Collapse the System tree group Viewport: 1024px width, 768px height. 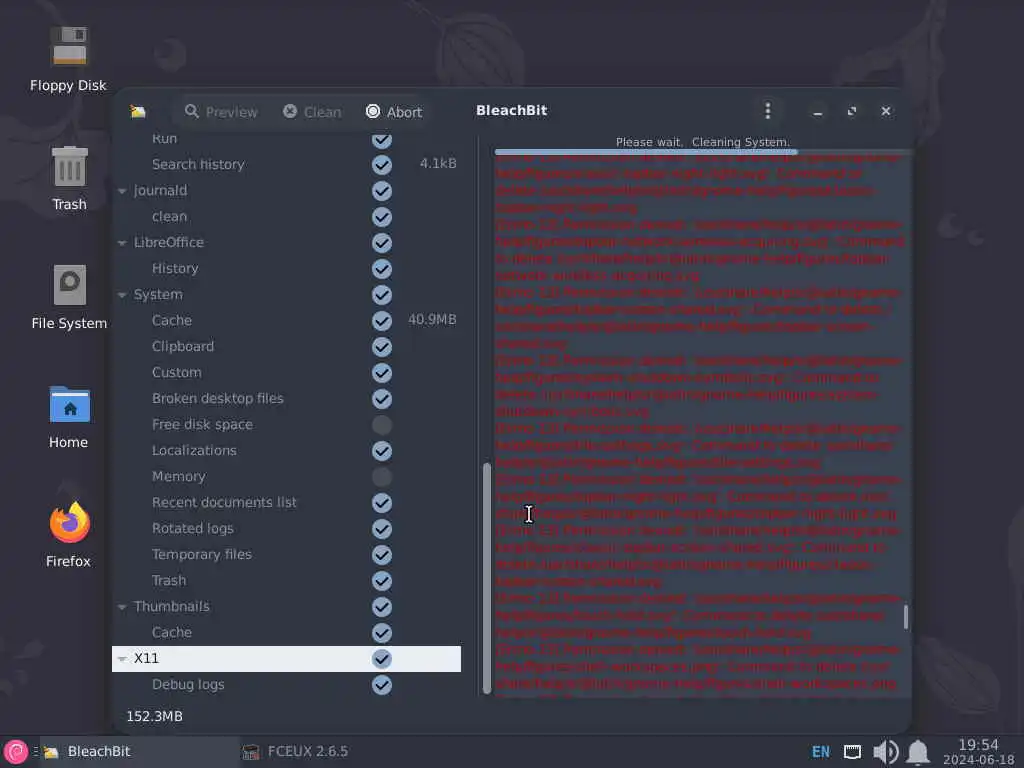(x=122, y=295)
